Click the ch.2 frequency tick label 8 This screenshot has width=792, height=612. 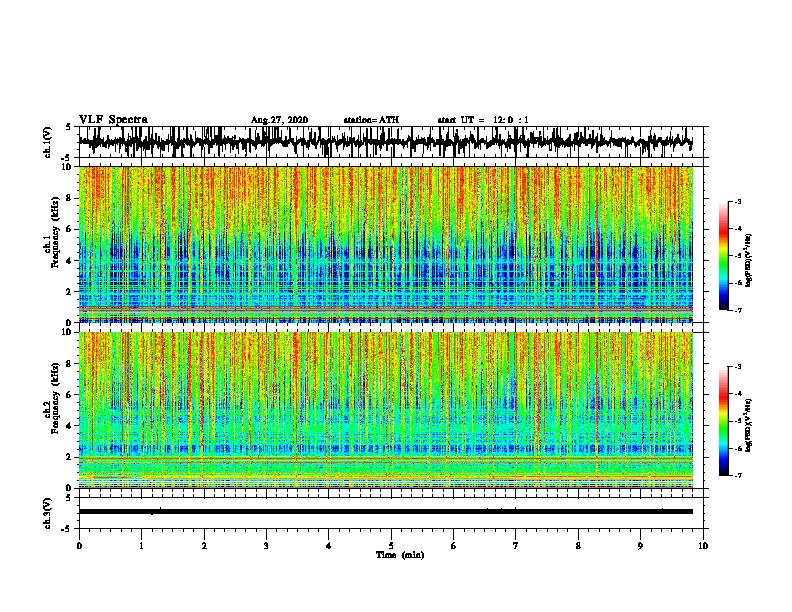pos(71,364)
